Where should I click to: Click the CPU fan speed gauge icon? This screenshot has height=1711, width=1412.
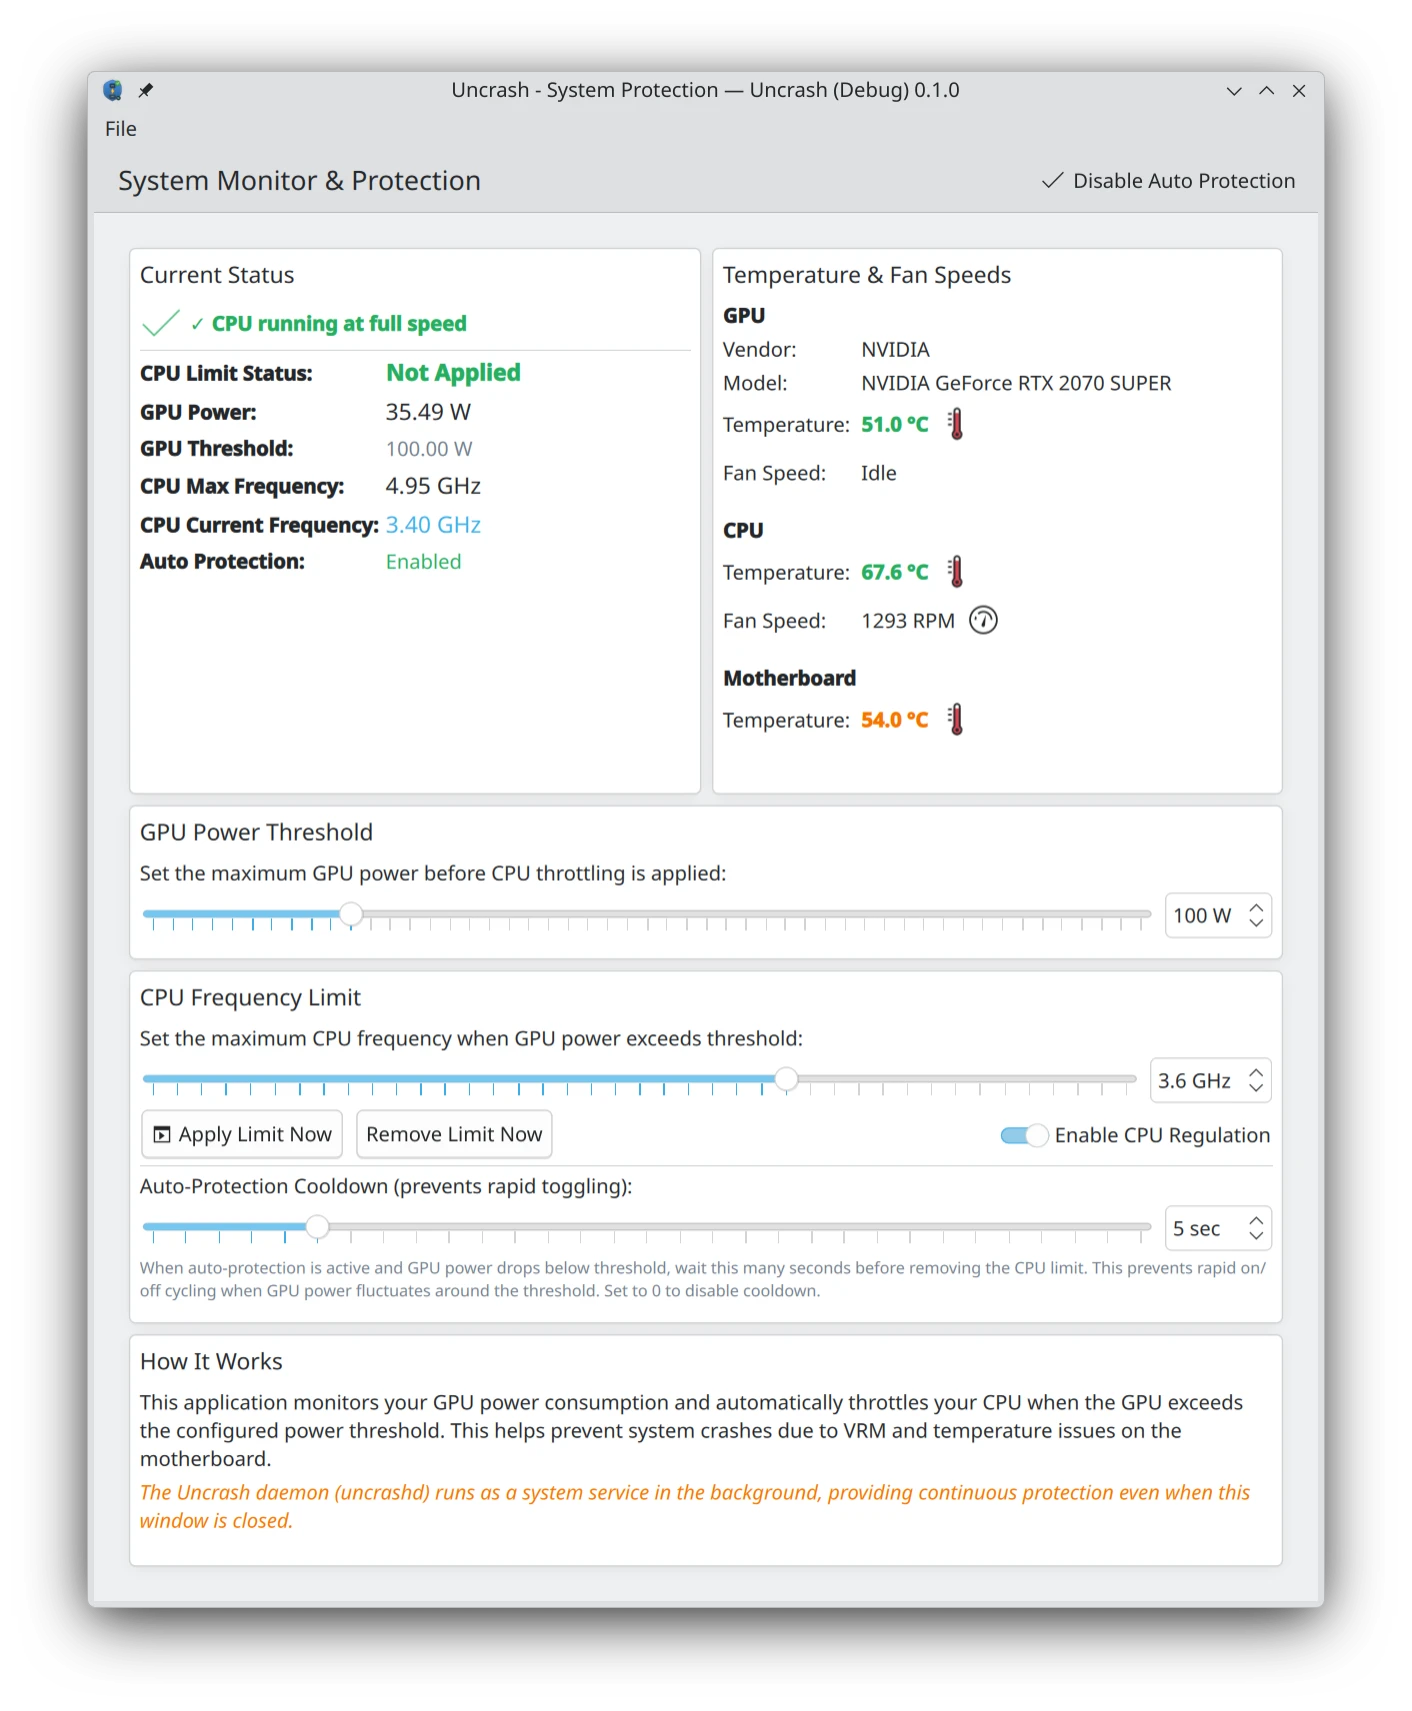click(983, 620)
